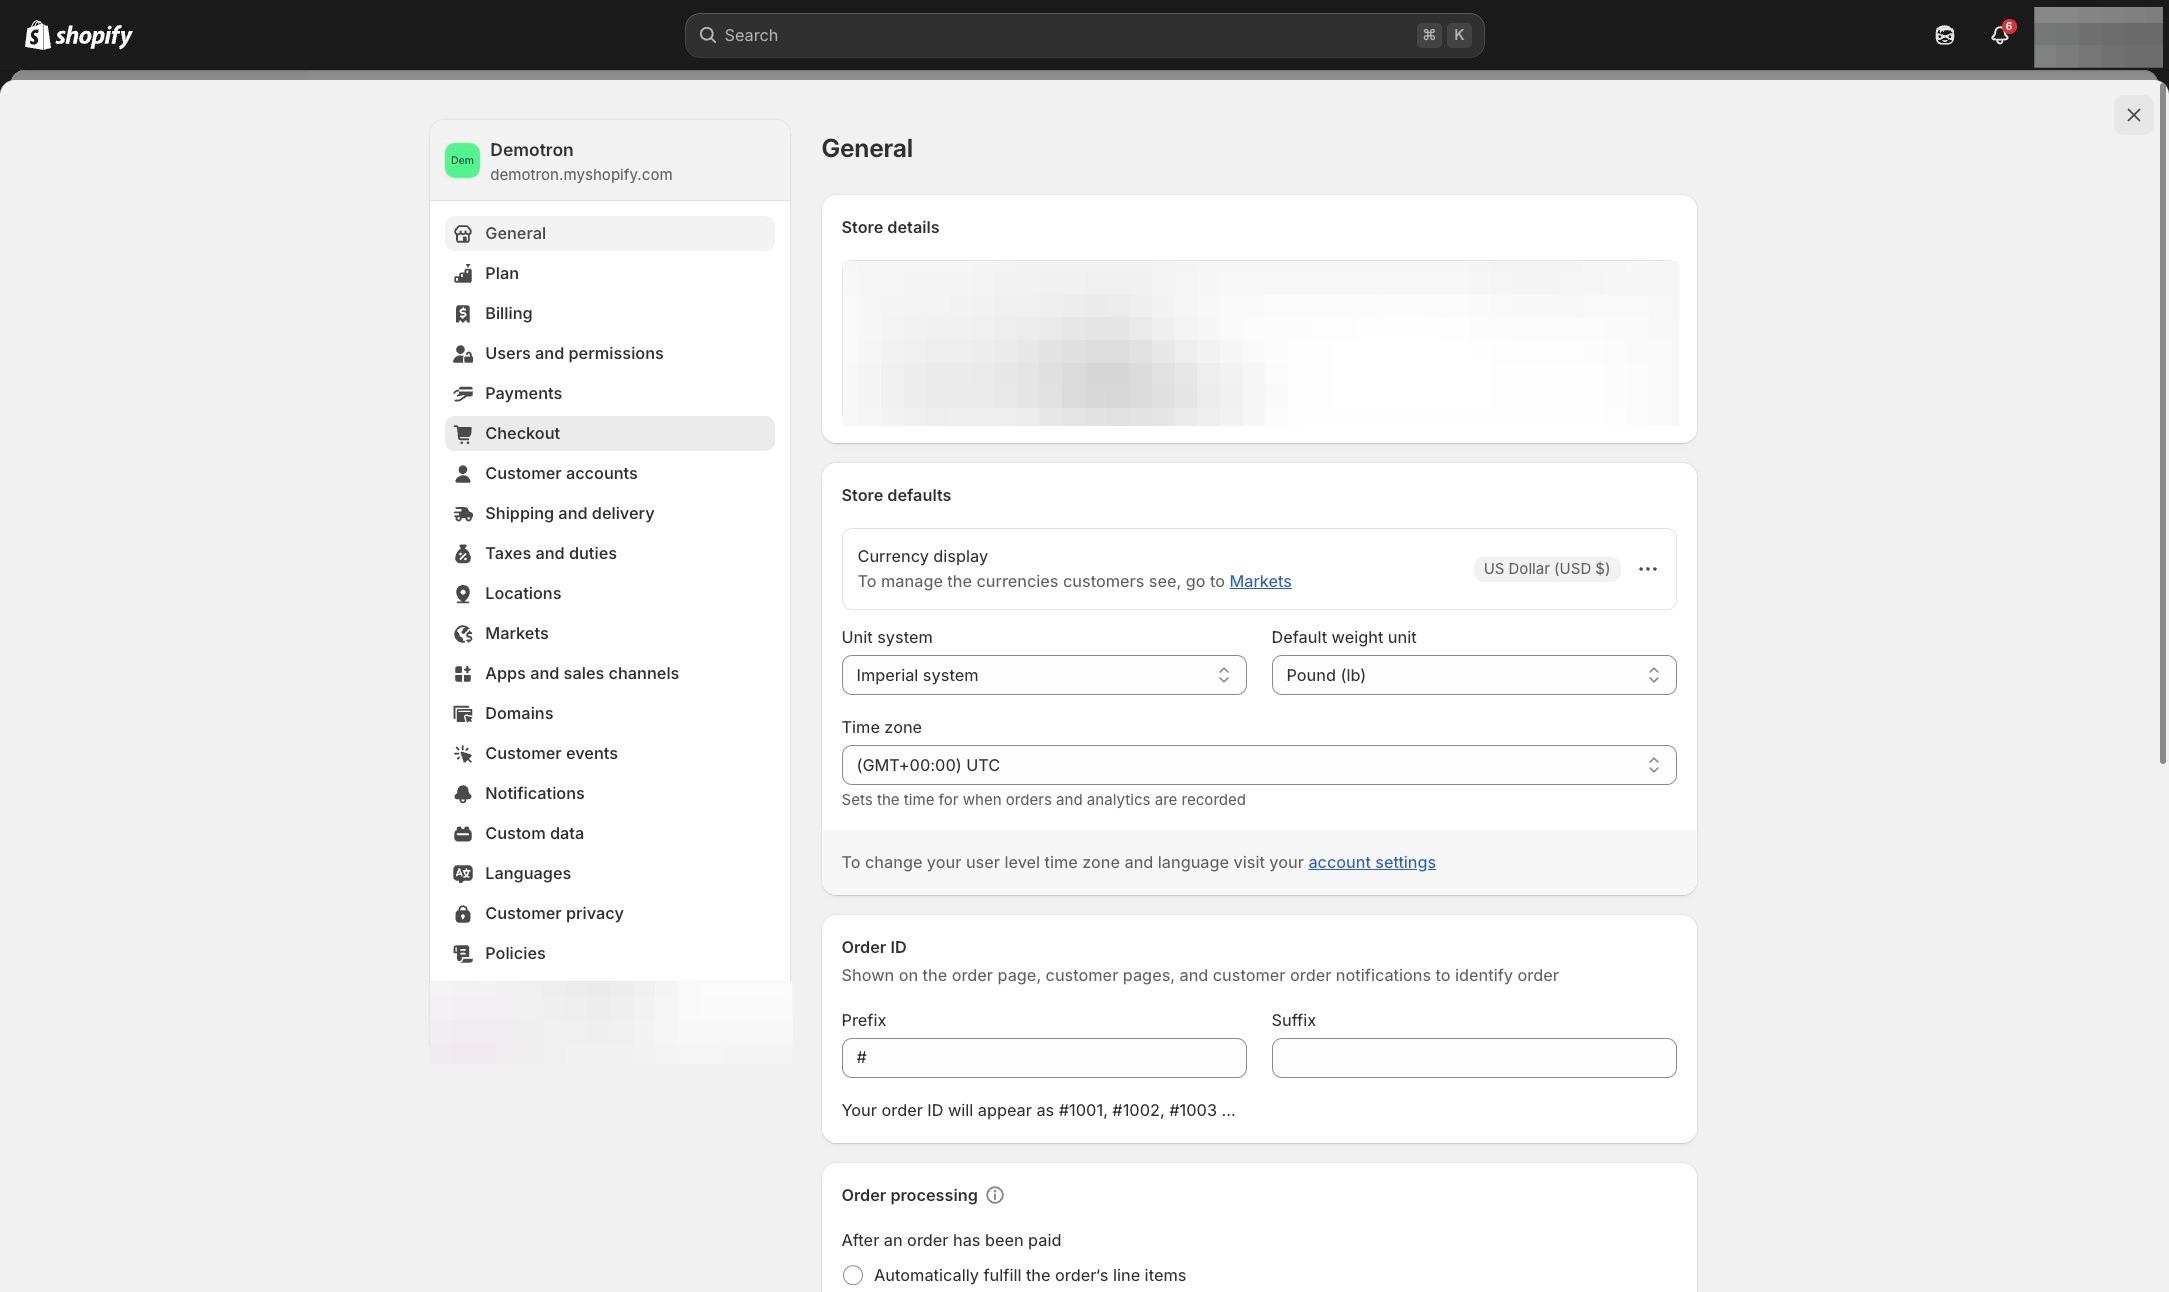Viewport: 2169px width, 1292px height.
Task: Open the Unit system dropdown
Action: 1043,675
